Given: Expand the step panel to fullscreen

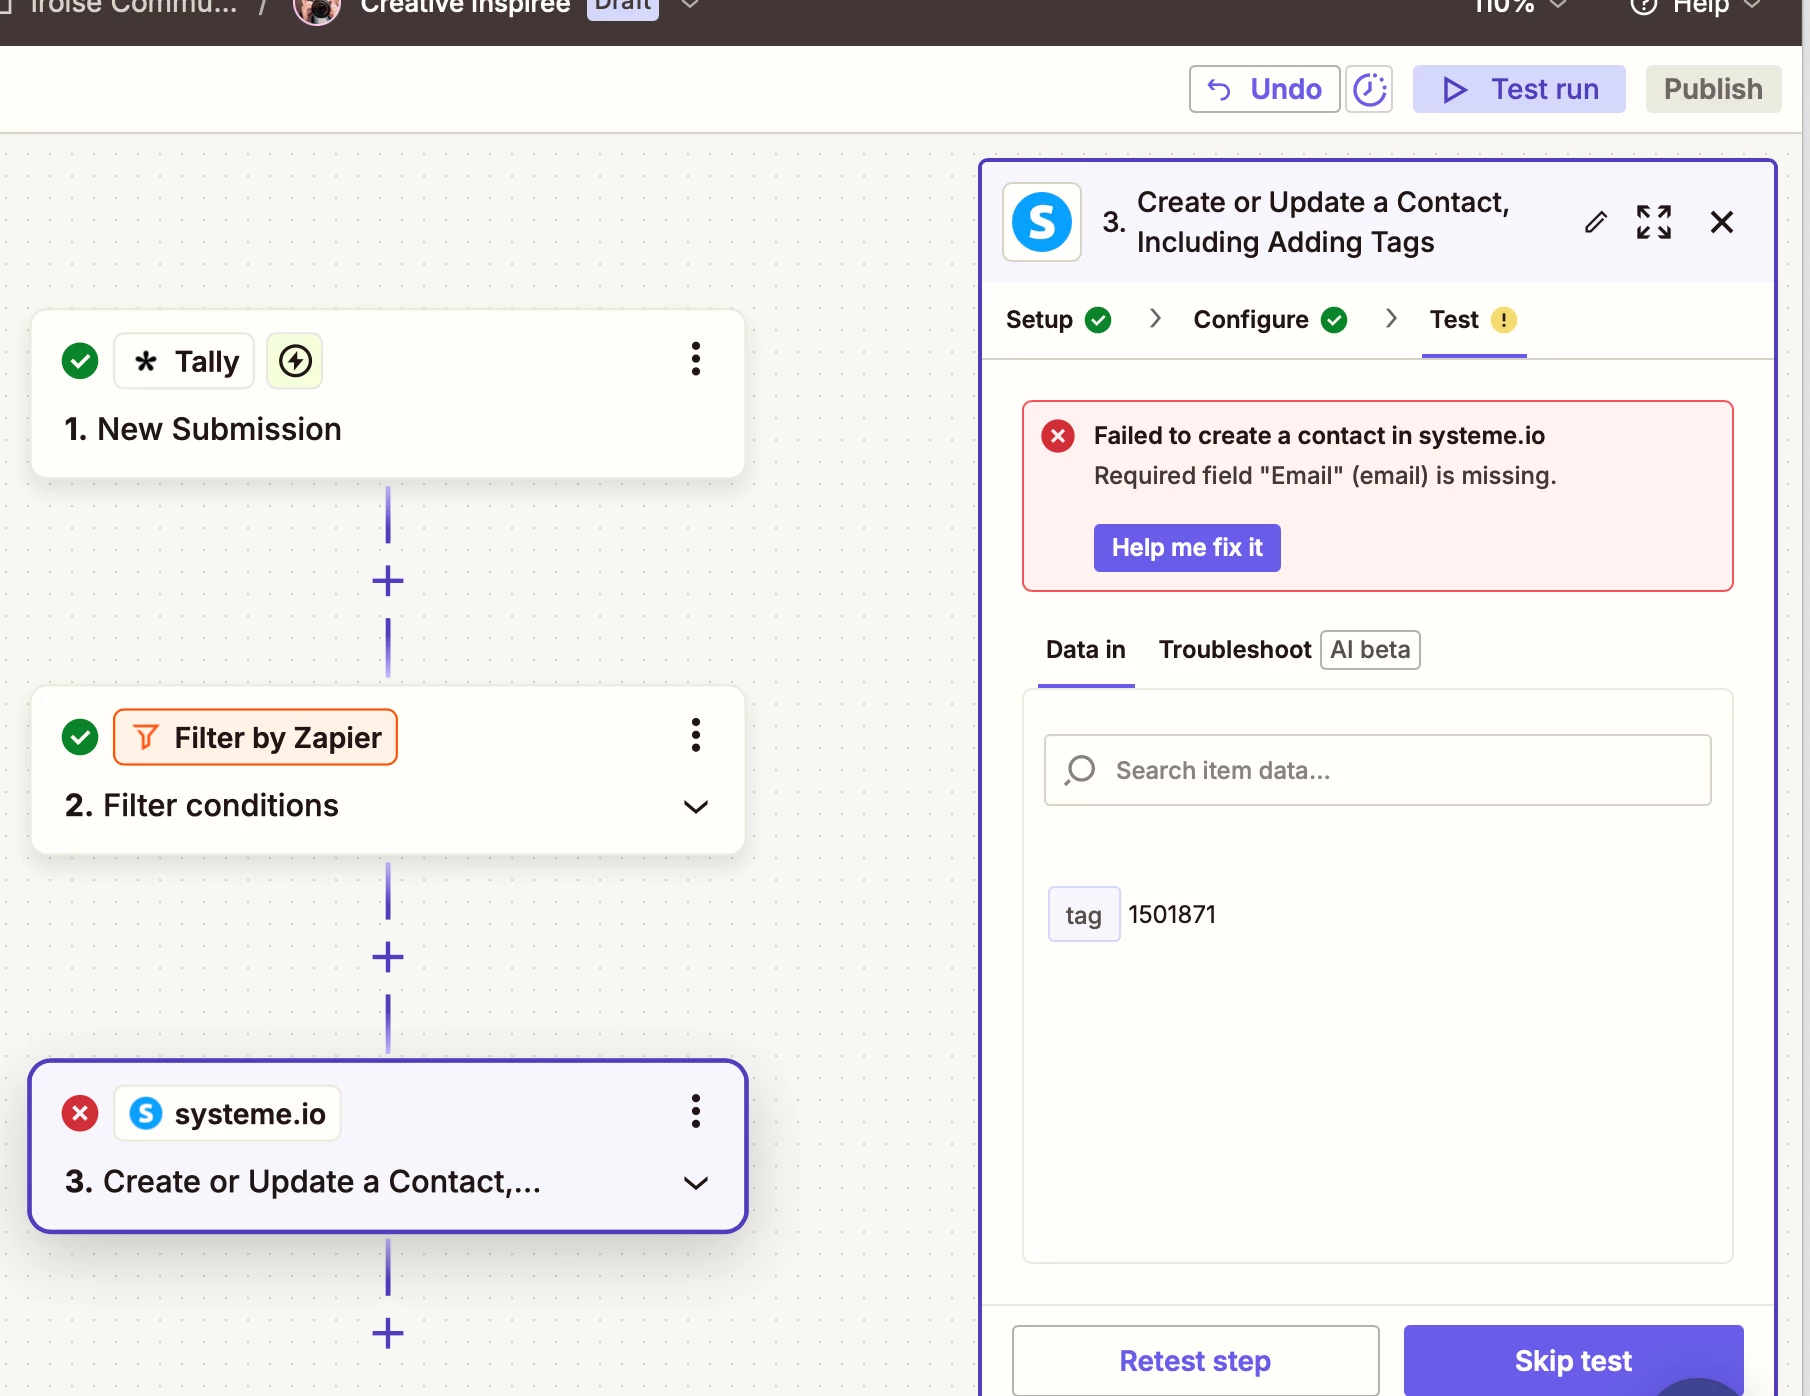Looking at the screenshot, I should [1654, 222].
